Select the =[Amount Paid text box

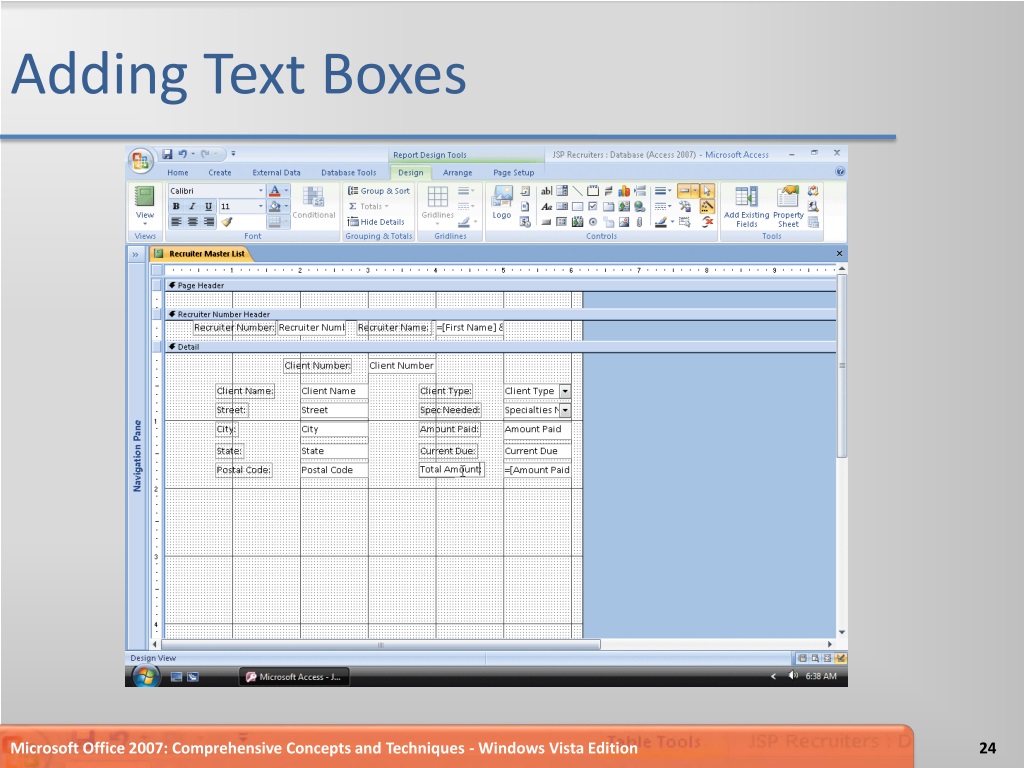point(537,470)
